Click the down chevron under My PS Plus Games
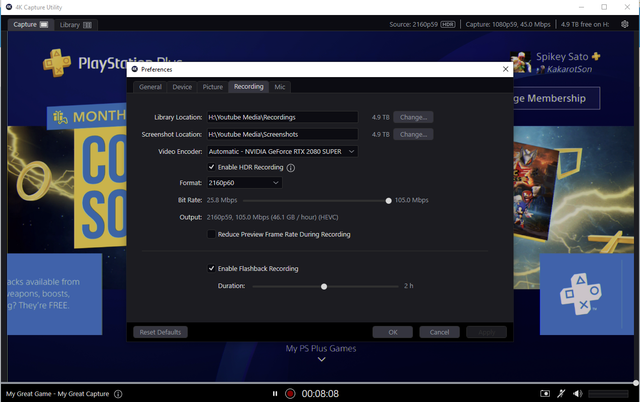640x402 pixels. [322, 360]
